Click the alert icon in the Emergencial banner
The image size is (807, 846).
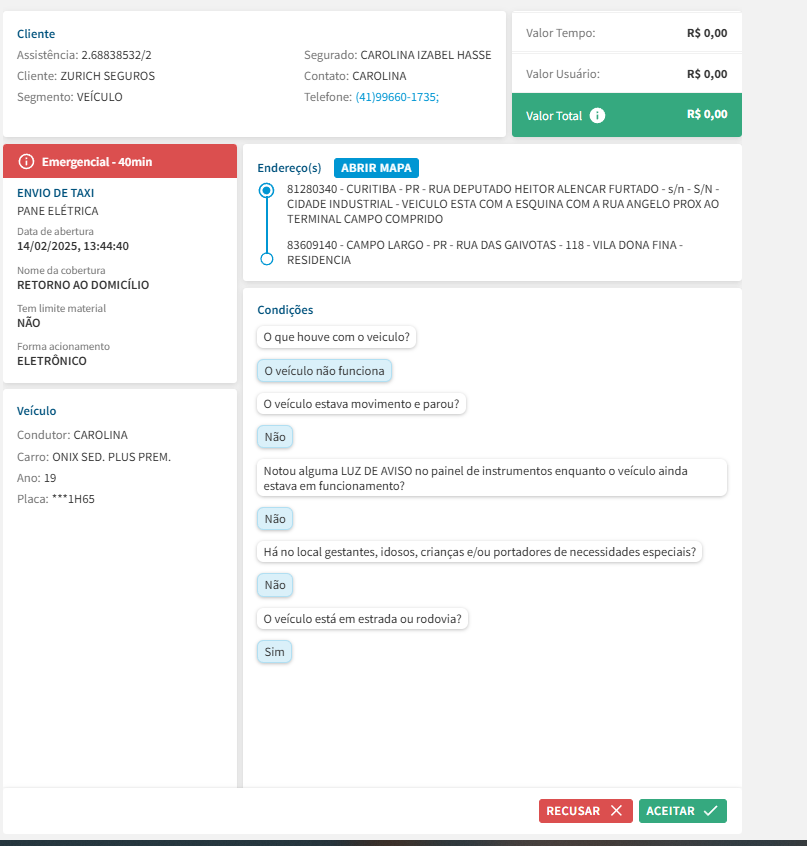27,161
